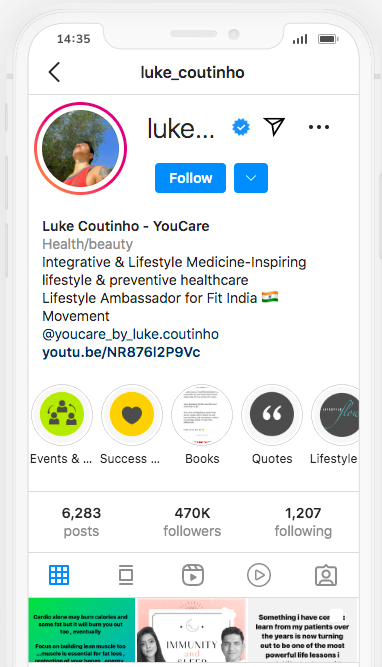Switch to the Reels tab
This screenshot has width=382, height=667.
pyautogui.click(x=193, y=575)
